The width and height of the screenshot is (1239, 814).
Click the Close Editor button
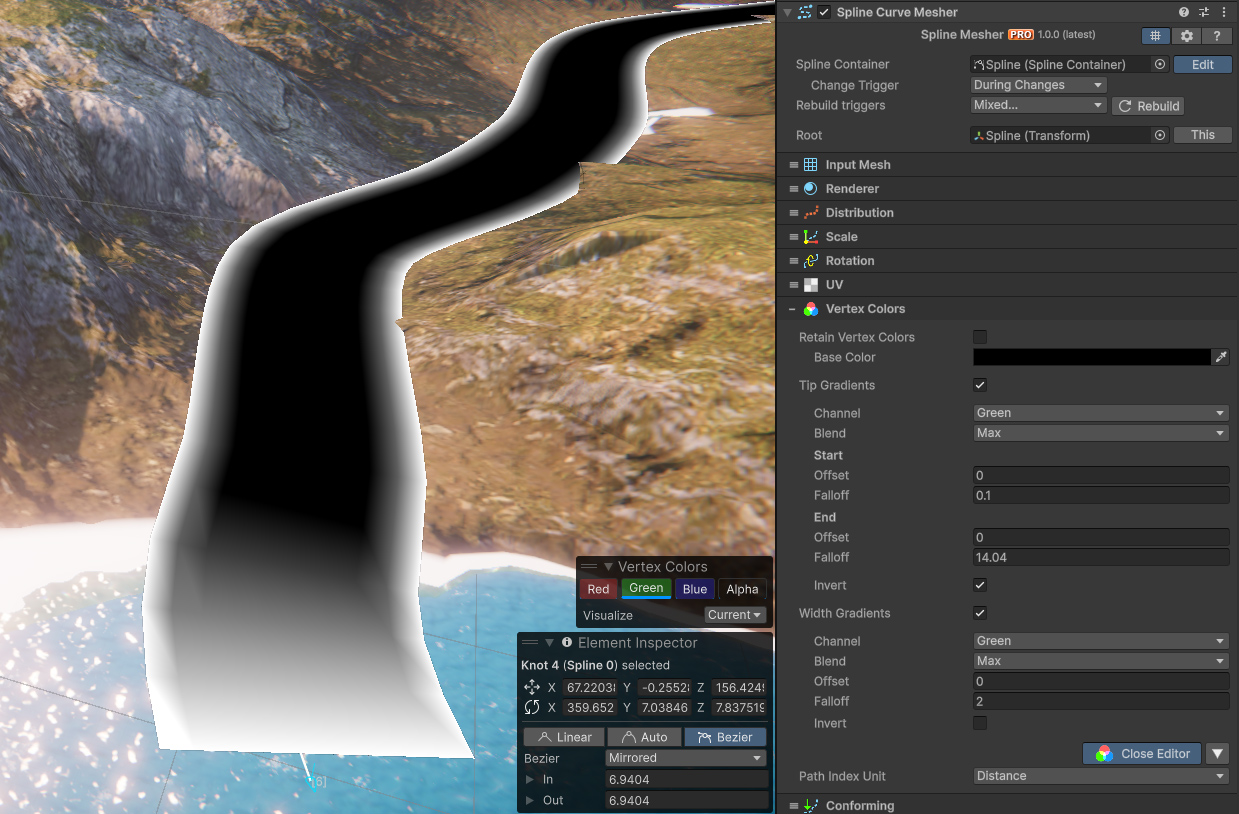(1143, 754)
